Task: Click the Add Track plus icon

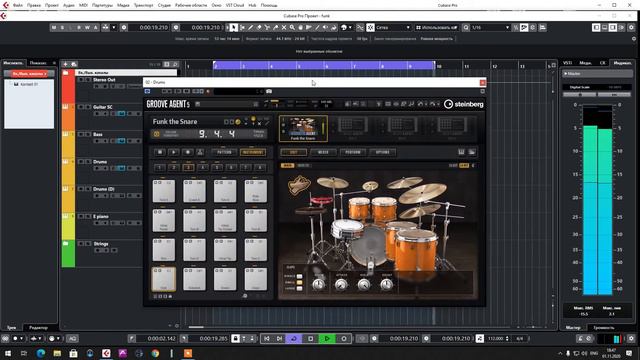Action: (65, 64)
